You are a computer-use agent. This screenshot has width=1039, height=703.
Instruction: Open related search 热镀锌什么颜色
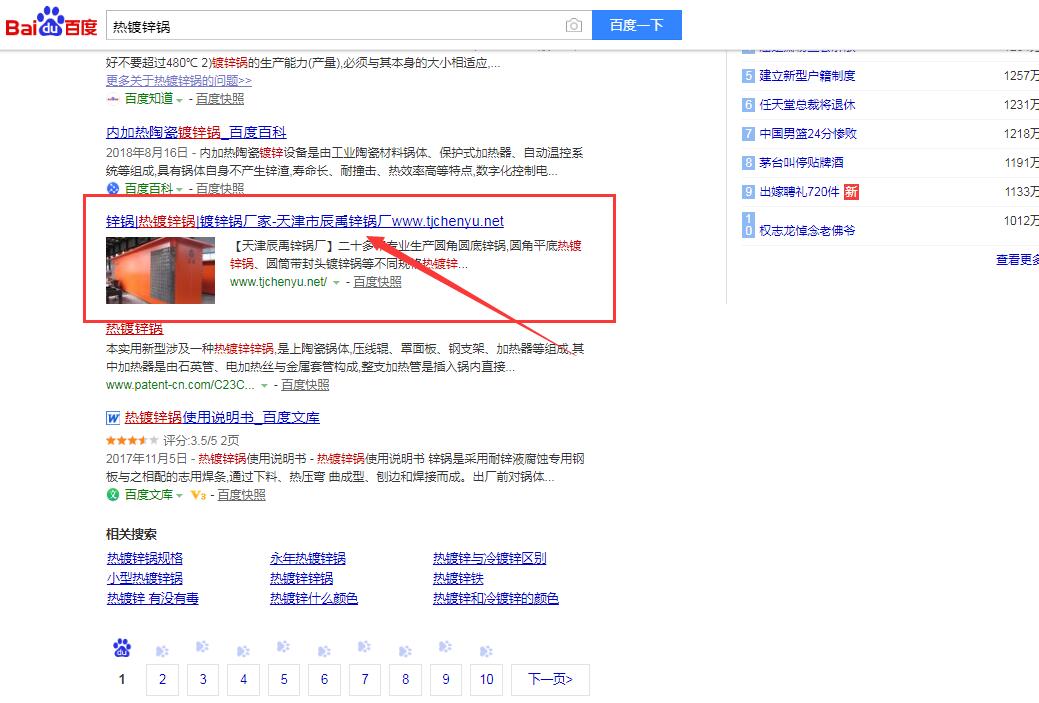314,598
